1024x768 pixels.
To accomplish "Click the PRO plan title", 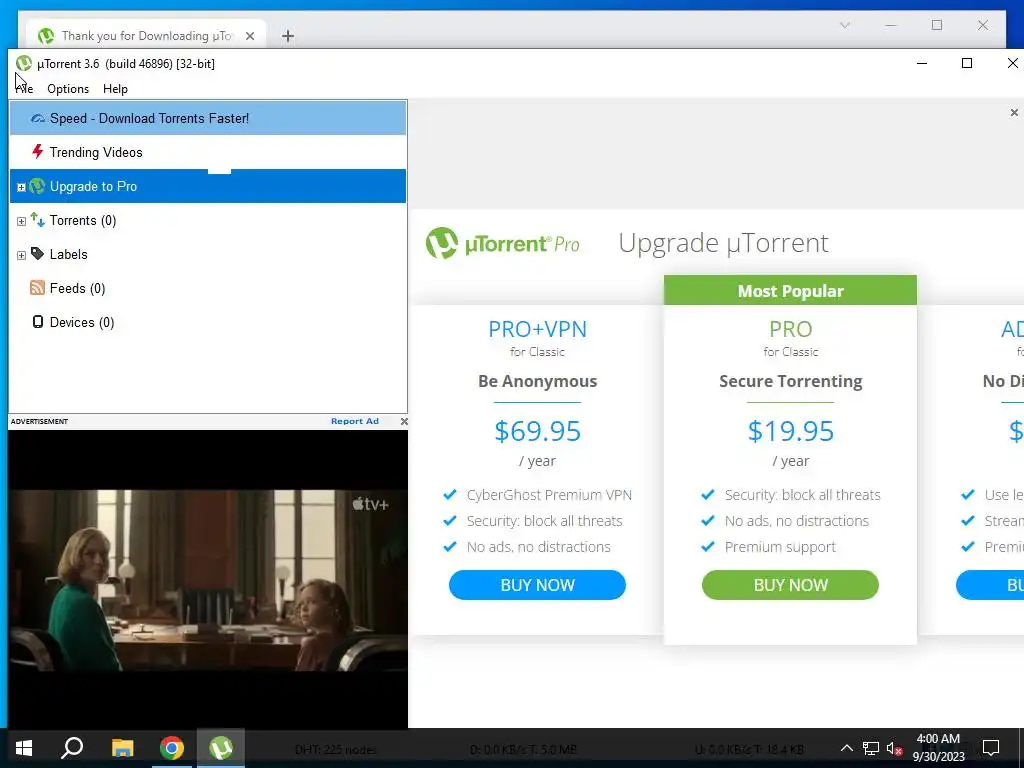I will 790,328.
